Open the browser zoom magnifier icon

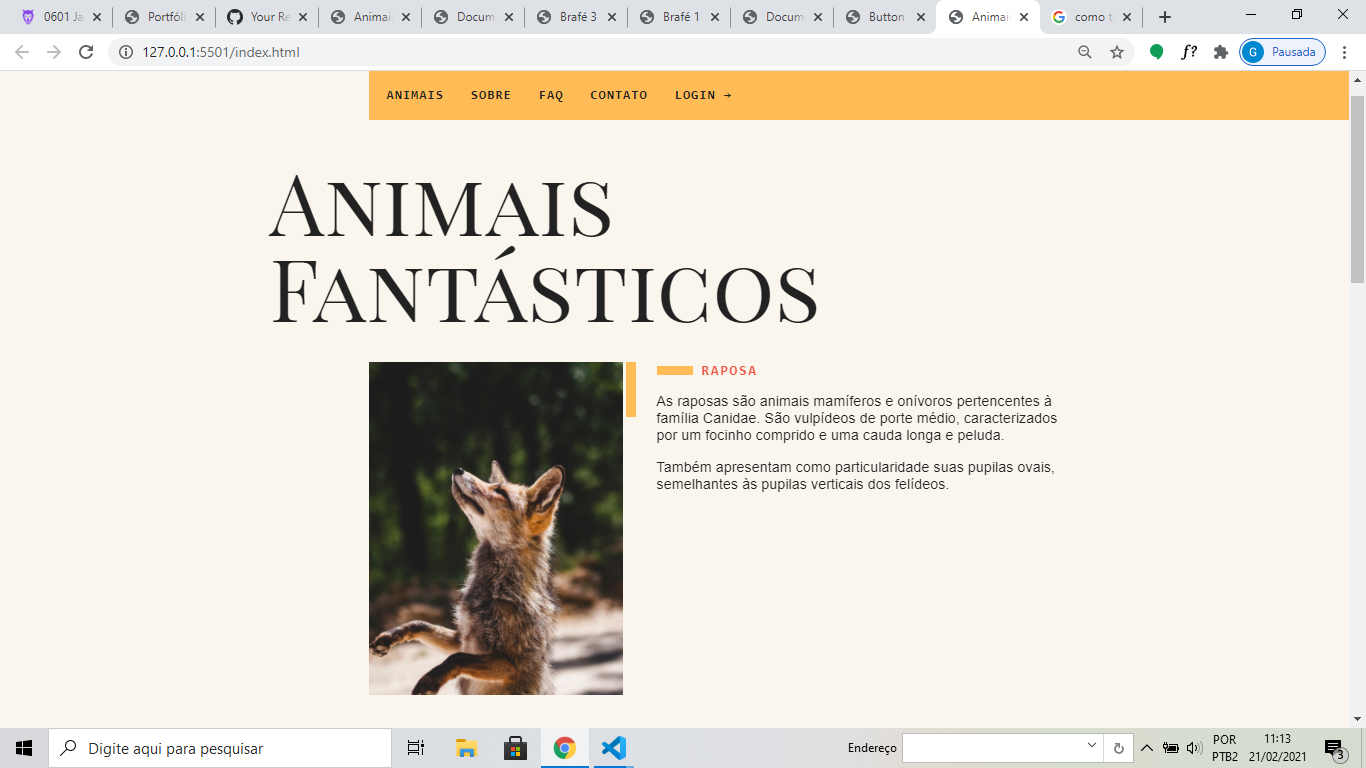(x=1085, y=52)
